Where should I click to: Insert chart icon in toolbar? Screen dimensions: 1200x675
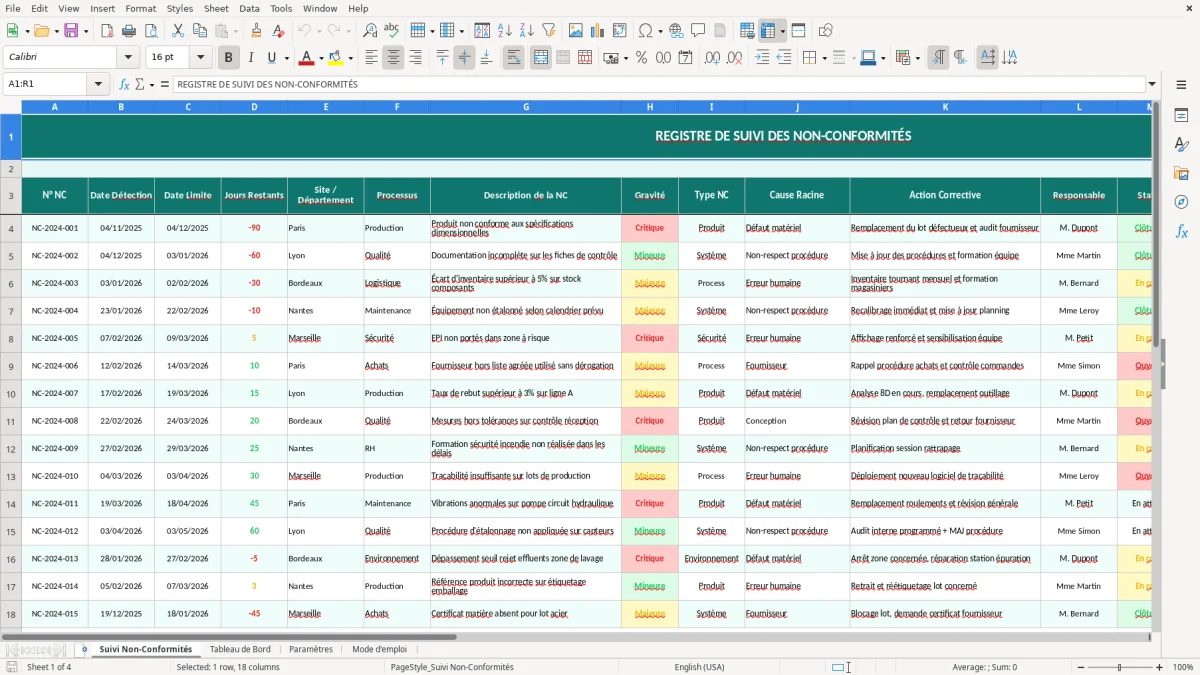pyautogui.click(x=598, y=31)
